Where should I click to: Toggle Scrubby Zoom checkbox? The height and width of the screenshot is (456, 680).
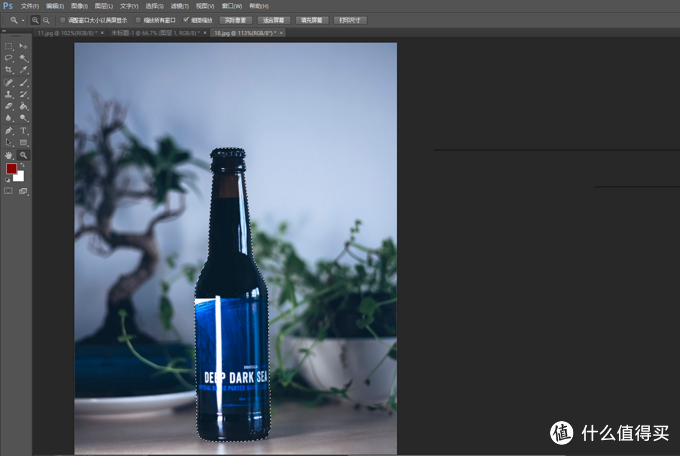(186, 20)
